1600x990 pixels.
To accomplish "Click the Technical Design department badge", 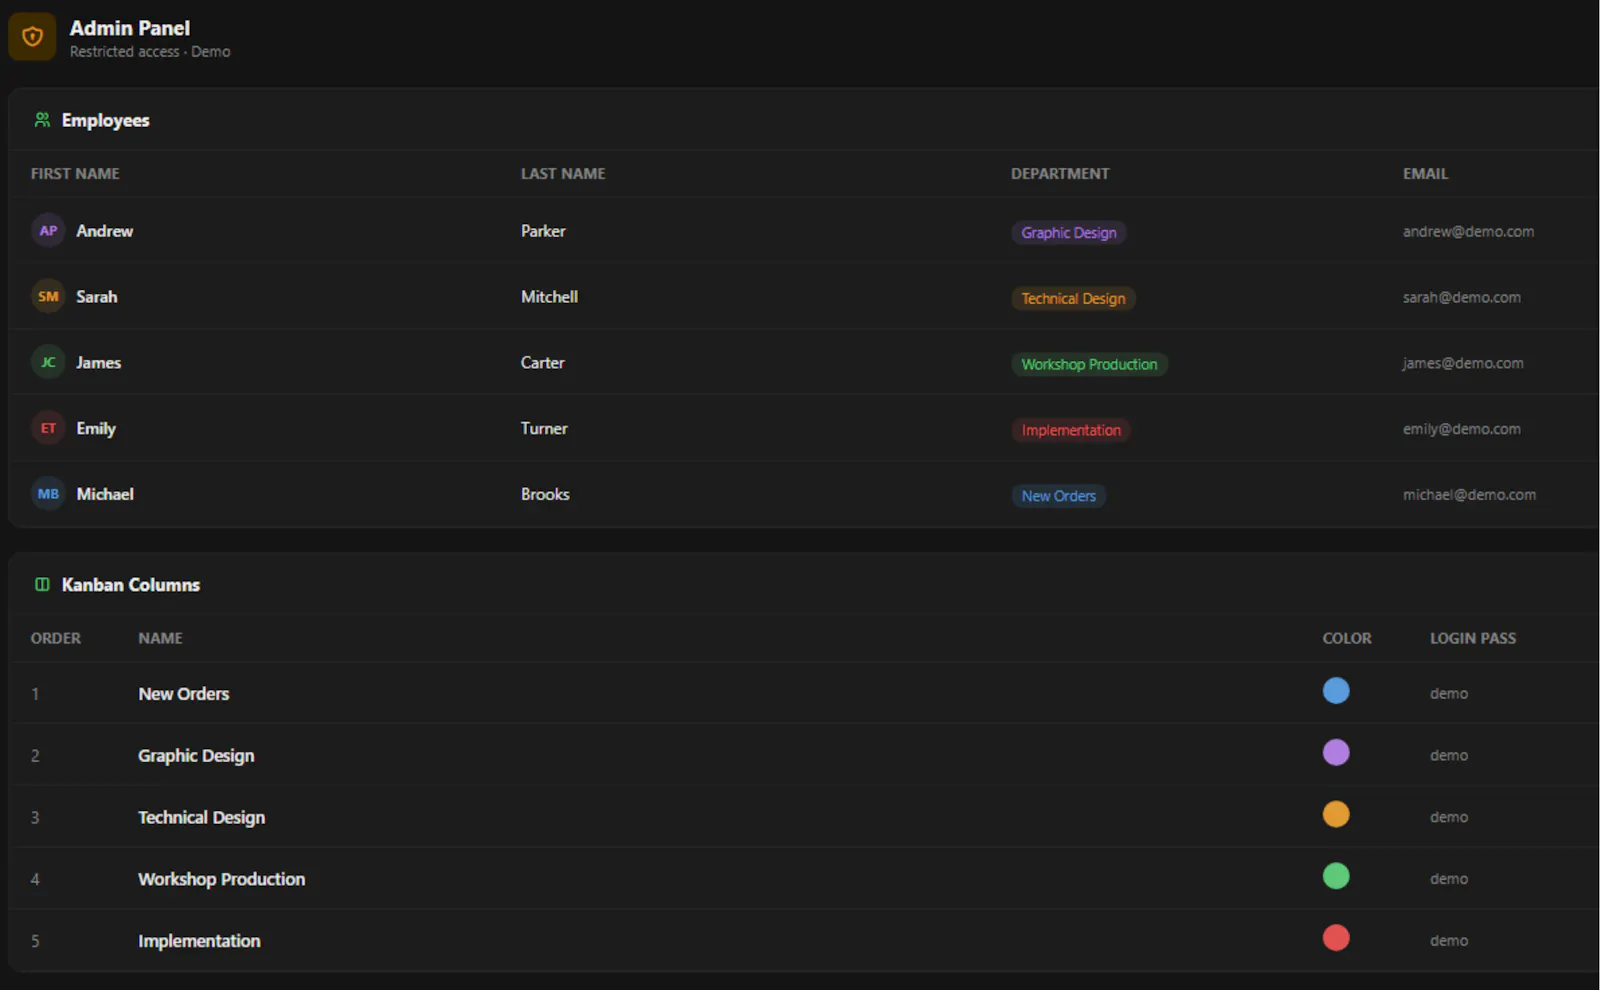I will [x=1073, y=299].
